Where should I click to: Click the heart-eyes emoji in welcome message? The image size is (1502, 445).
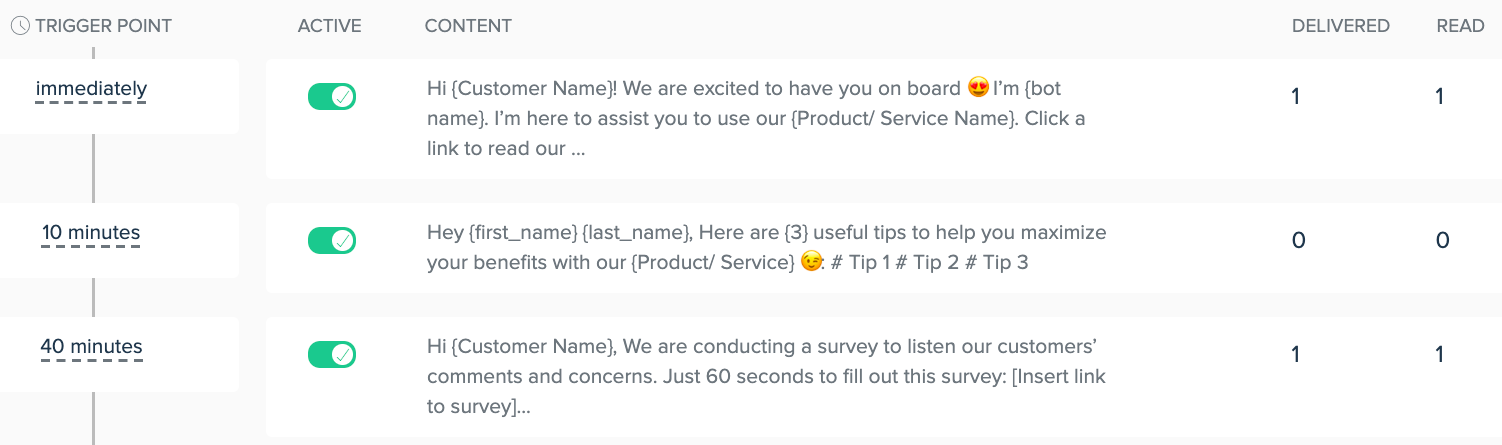click(x=979, y=88)
